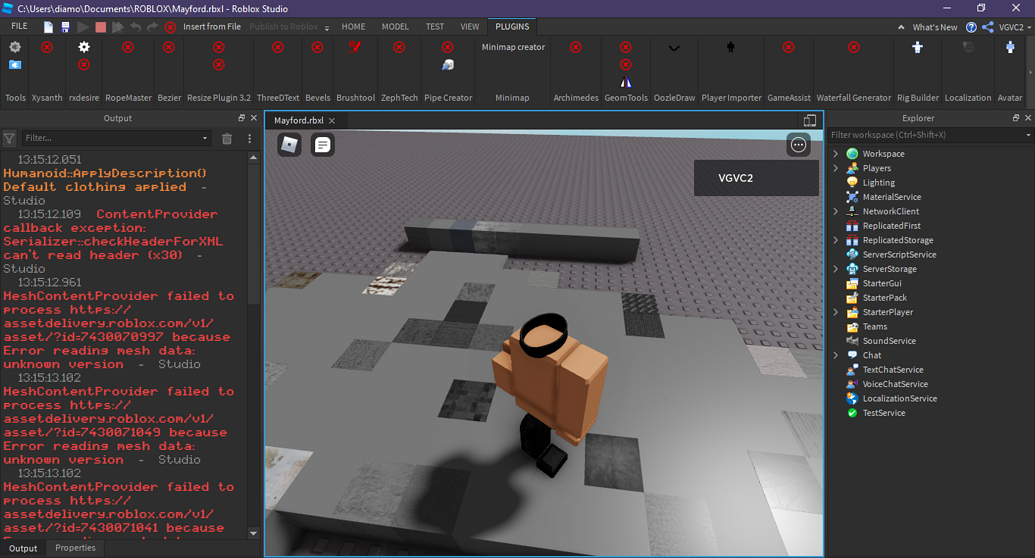Expand the ServerStorage node
This screenshot has width=1035, height=558.
[x=836, y=269]
